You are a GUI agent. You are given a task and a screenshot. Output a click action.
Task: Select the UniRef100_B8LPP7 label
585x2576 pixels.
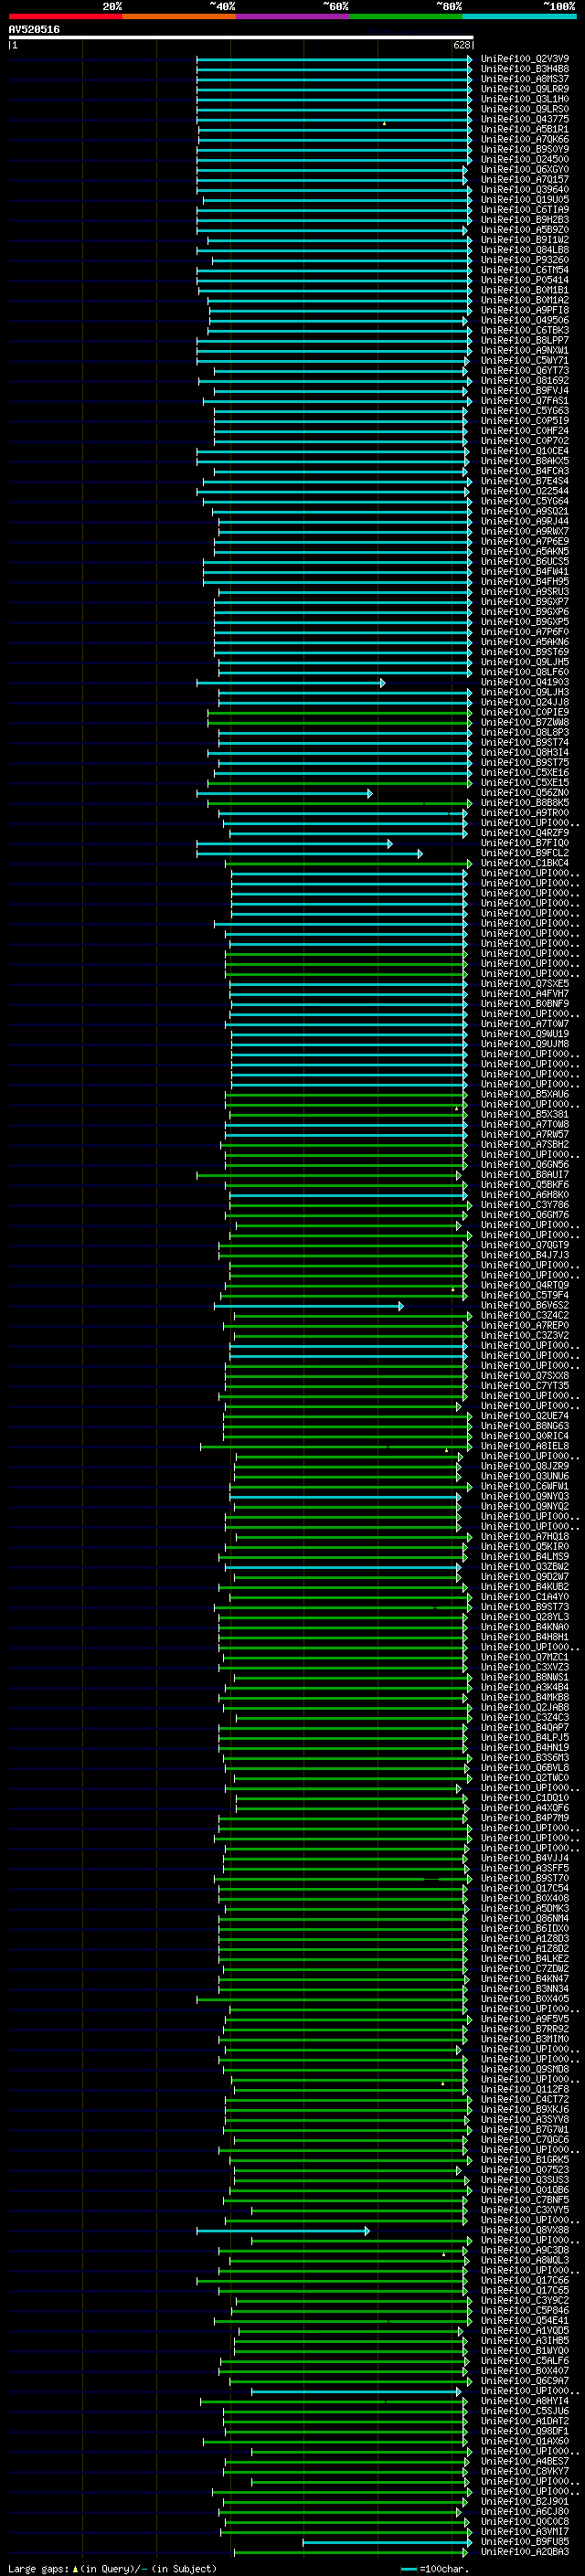(525, 340)
